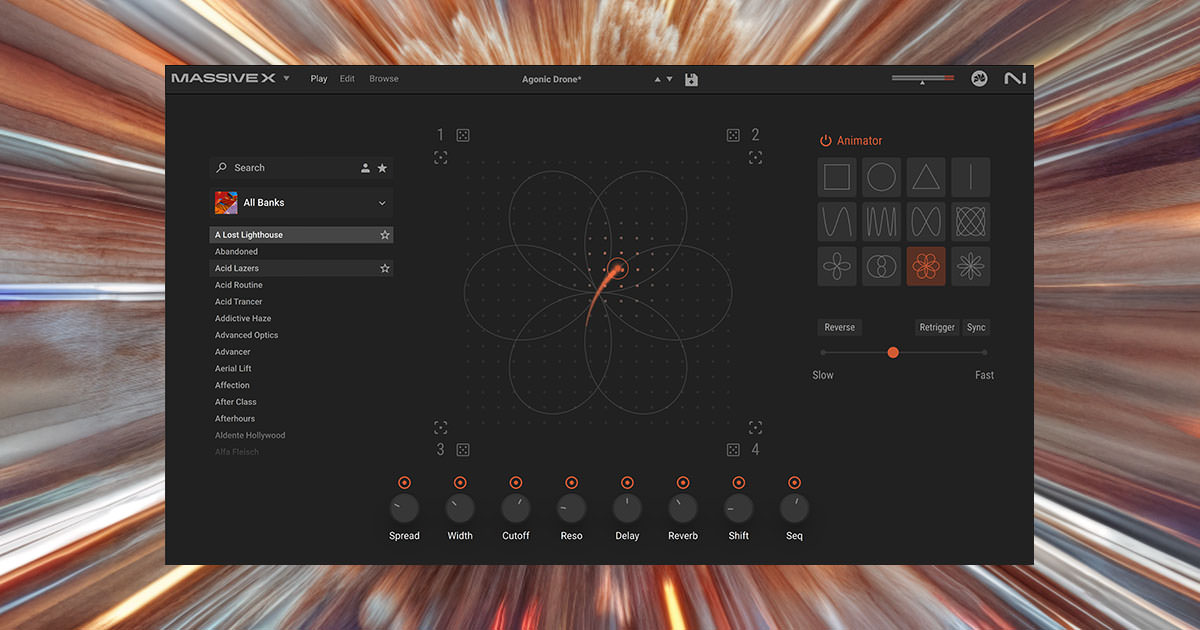Select the overlapping circles Animator shape
Viewport: 1200px width, 630px height.
tap(882, 266)
